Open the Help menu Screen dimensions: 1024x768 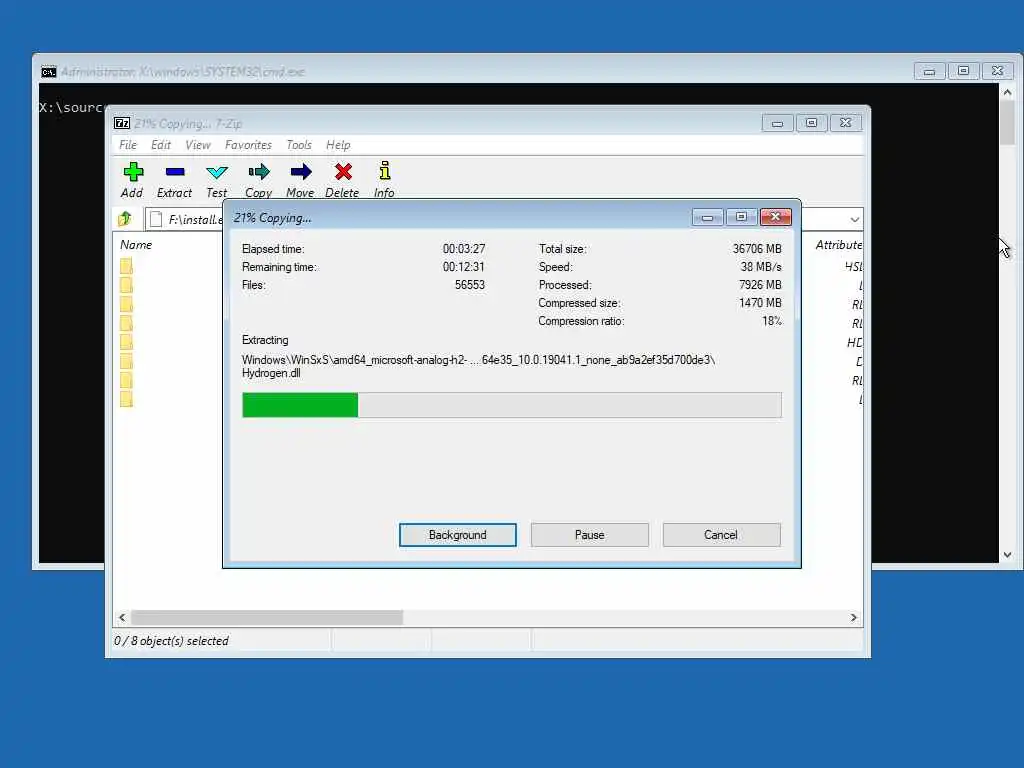(338, 145)
